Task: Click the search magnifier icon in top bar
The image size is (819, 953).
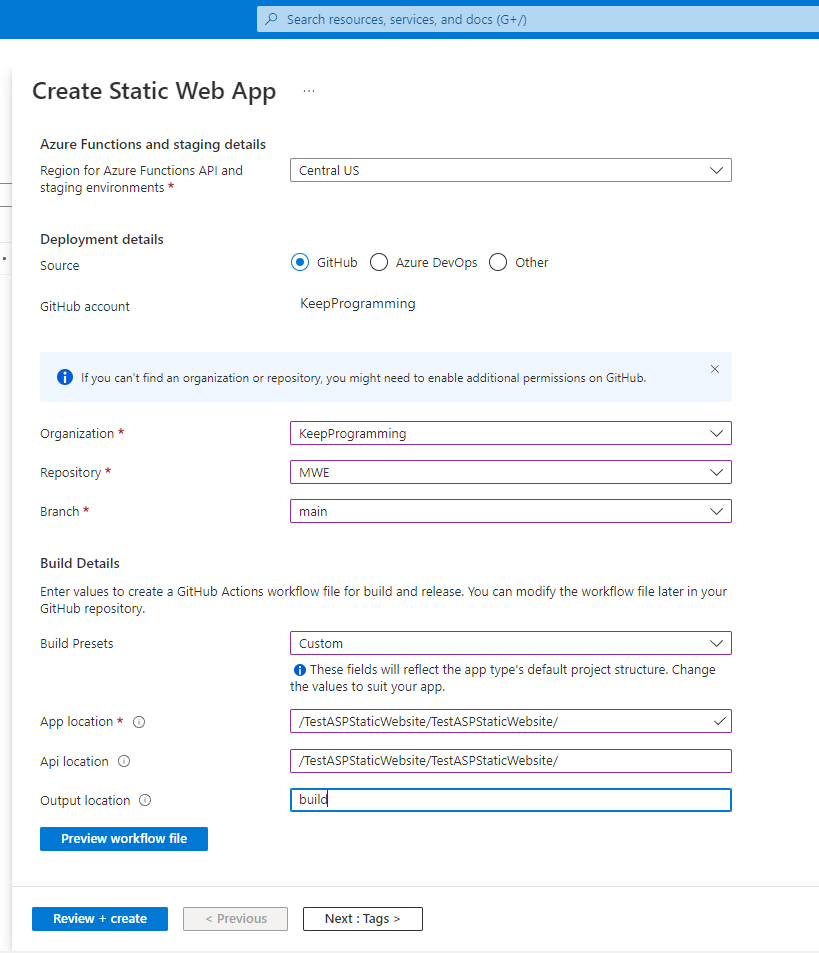Action: coord(272,19)
